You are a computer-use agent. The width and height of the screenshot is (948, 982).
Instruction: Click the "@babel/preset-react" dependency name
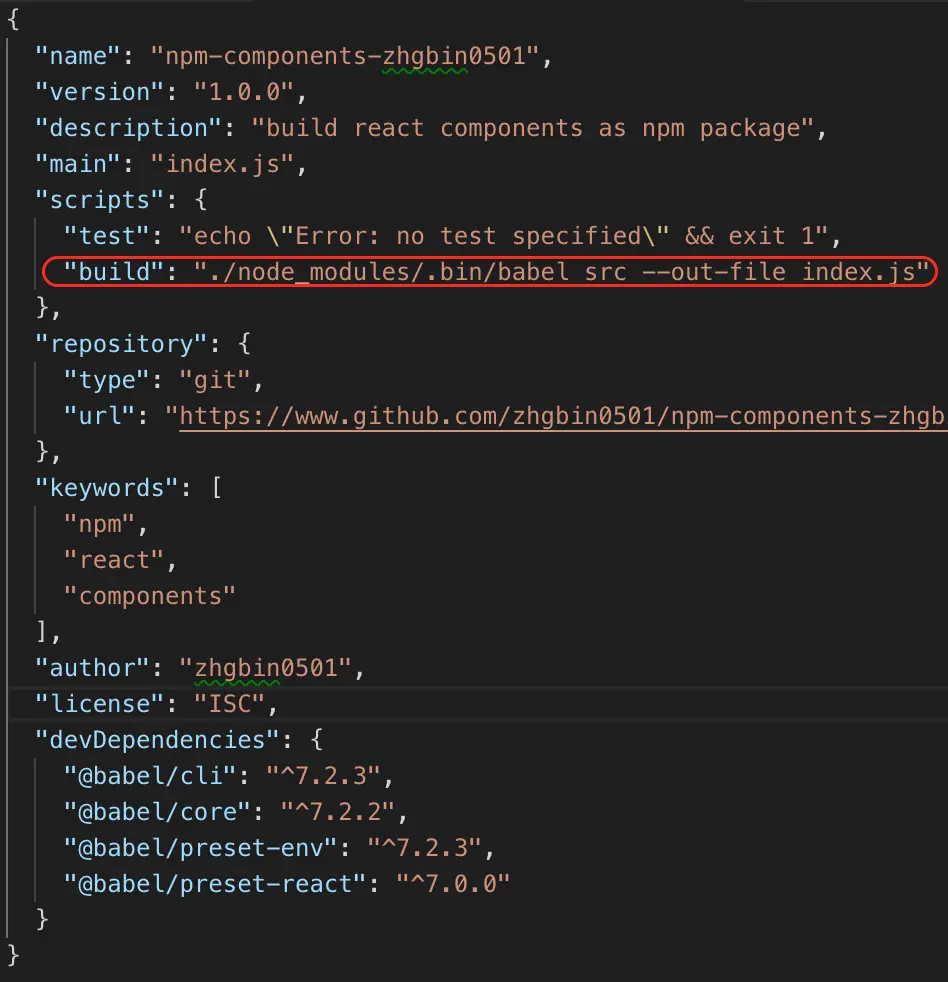click(x=215, y=884)
